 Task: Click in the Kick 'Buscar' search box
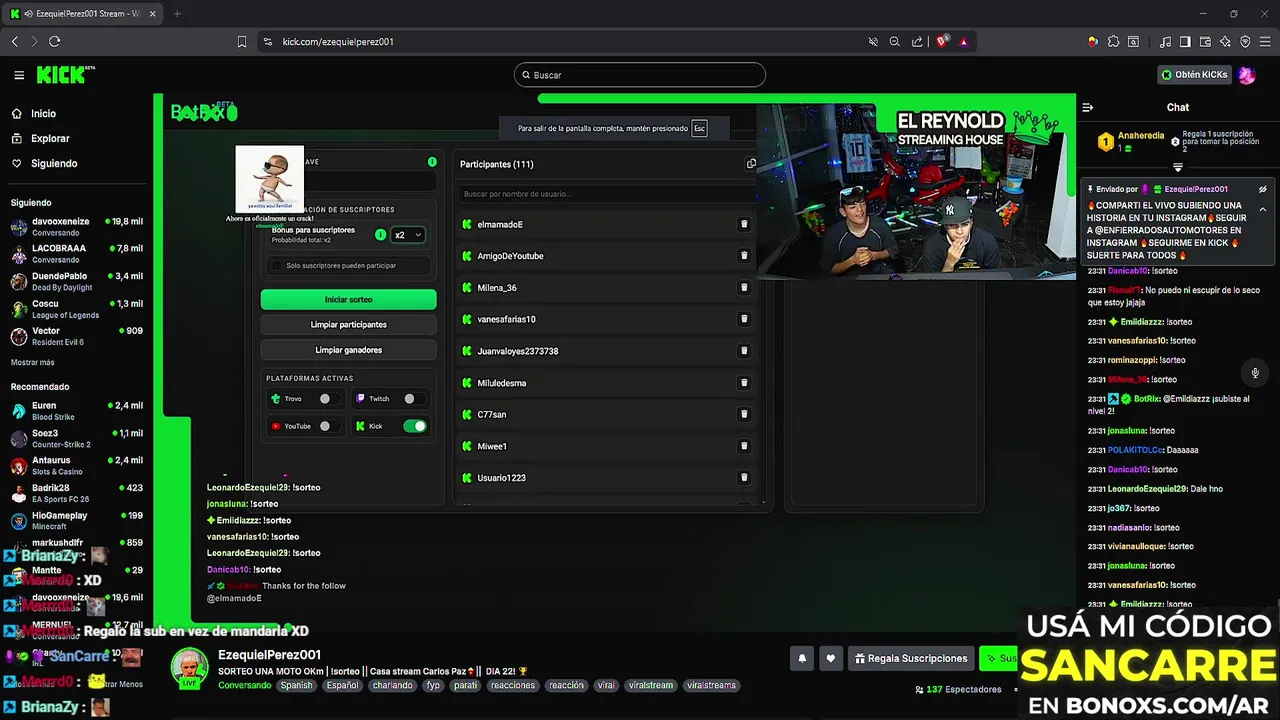[x=640, y=75]
